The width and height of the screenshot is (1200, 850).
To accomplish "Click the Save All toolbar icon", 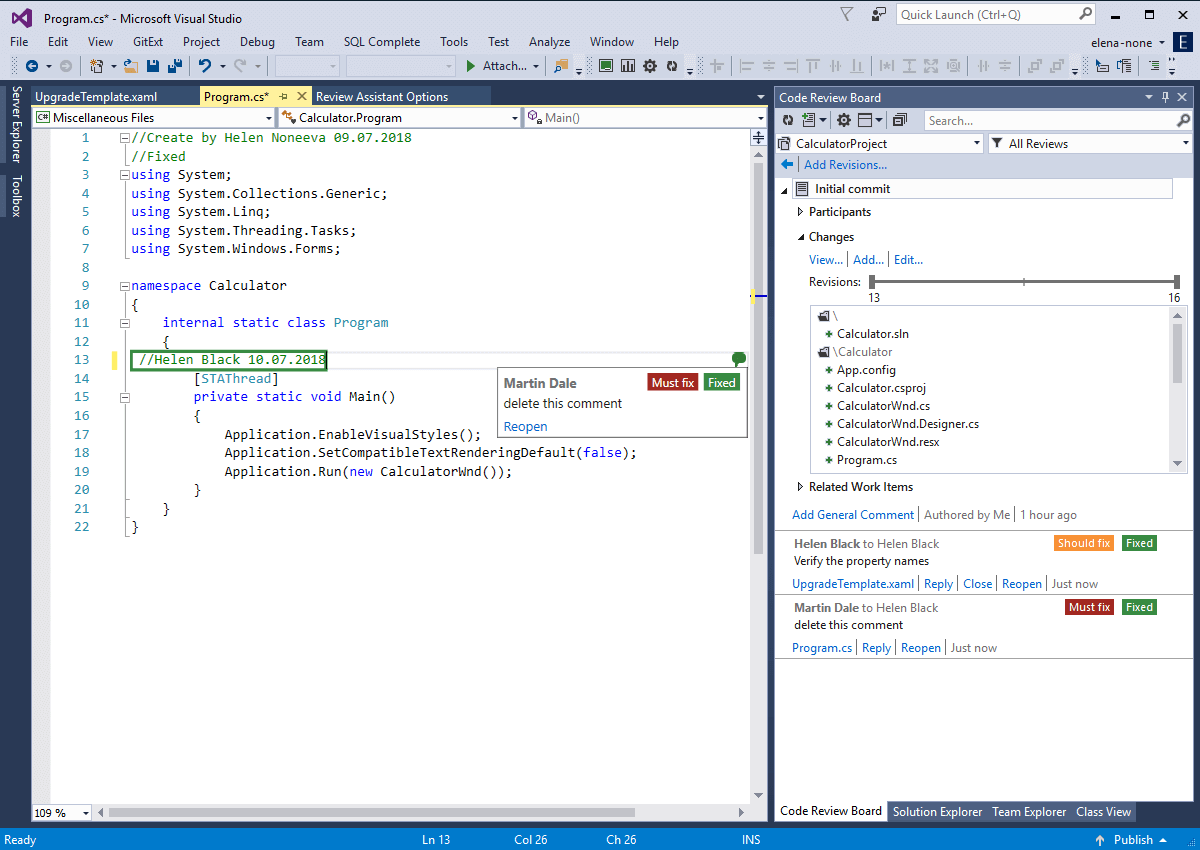I will coord(175,66).
